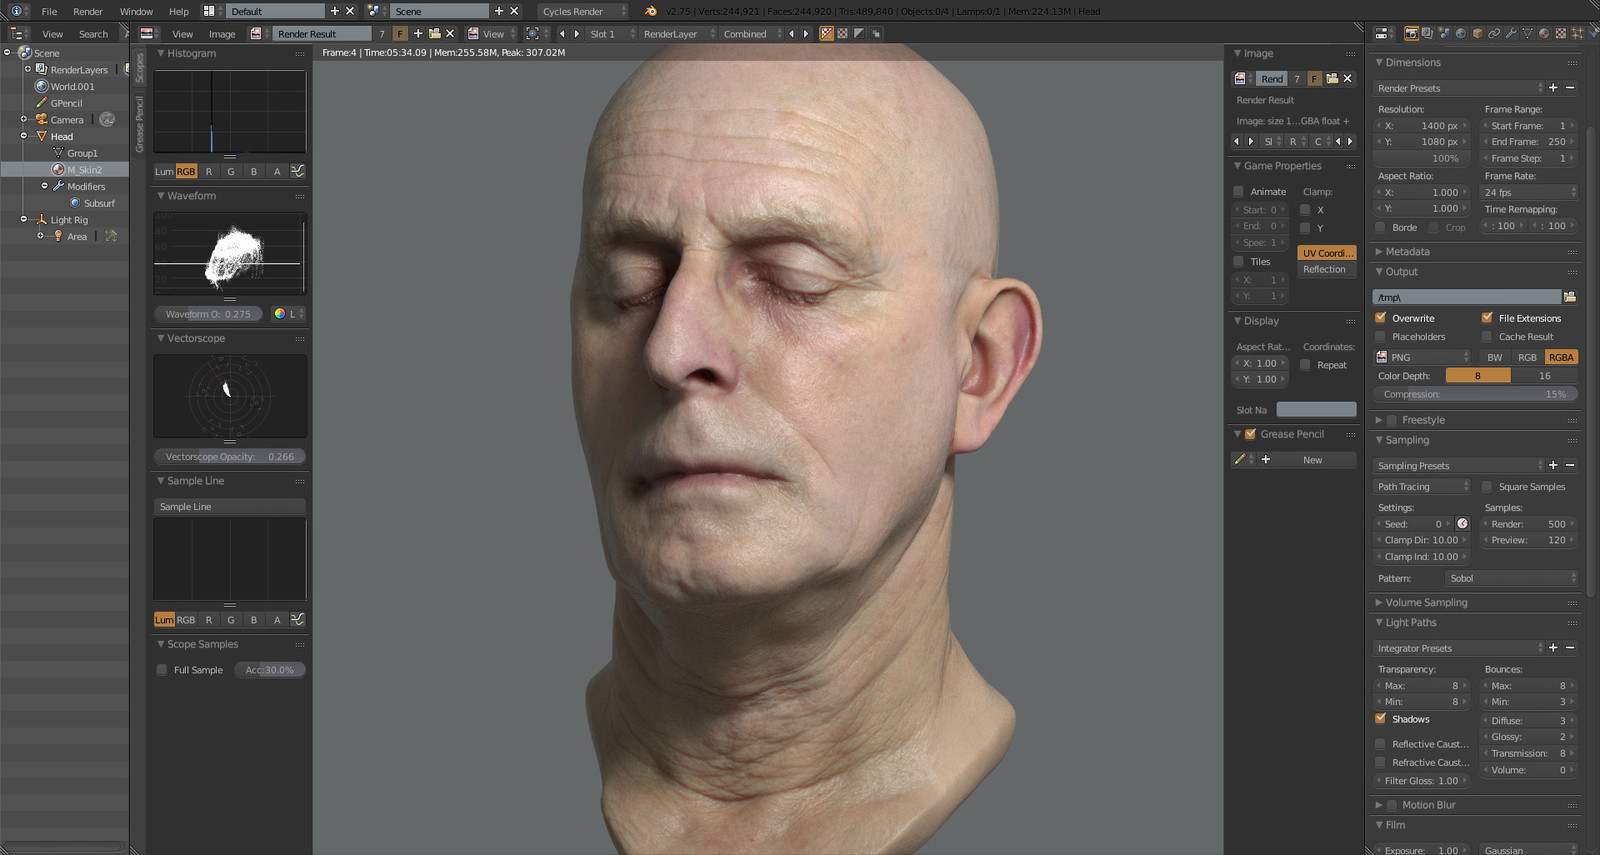
Task: Open the /tmp\ output folder browser icon
Action: coord(1570,297)
